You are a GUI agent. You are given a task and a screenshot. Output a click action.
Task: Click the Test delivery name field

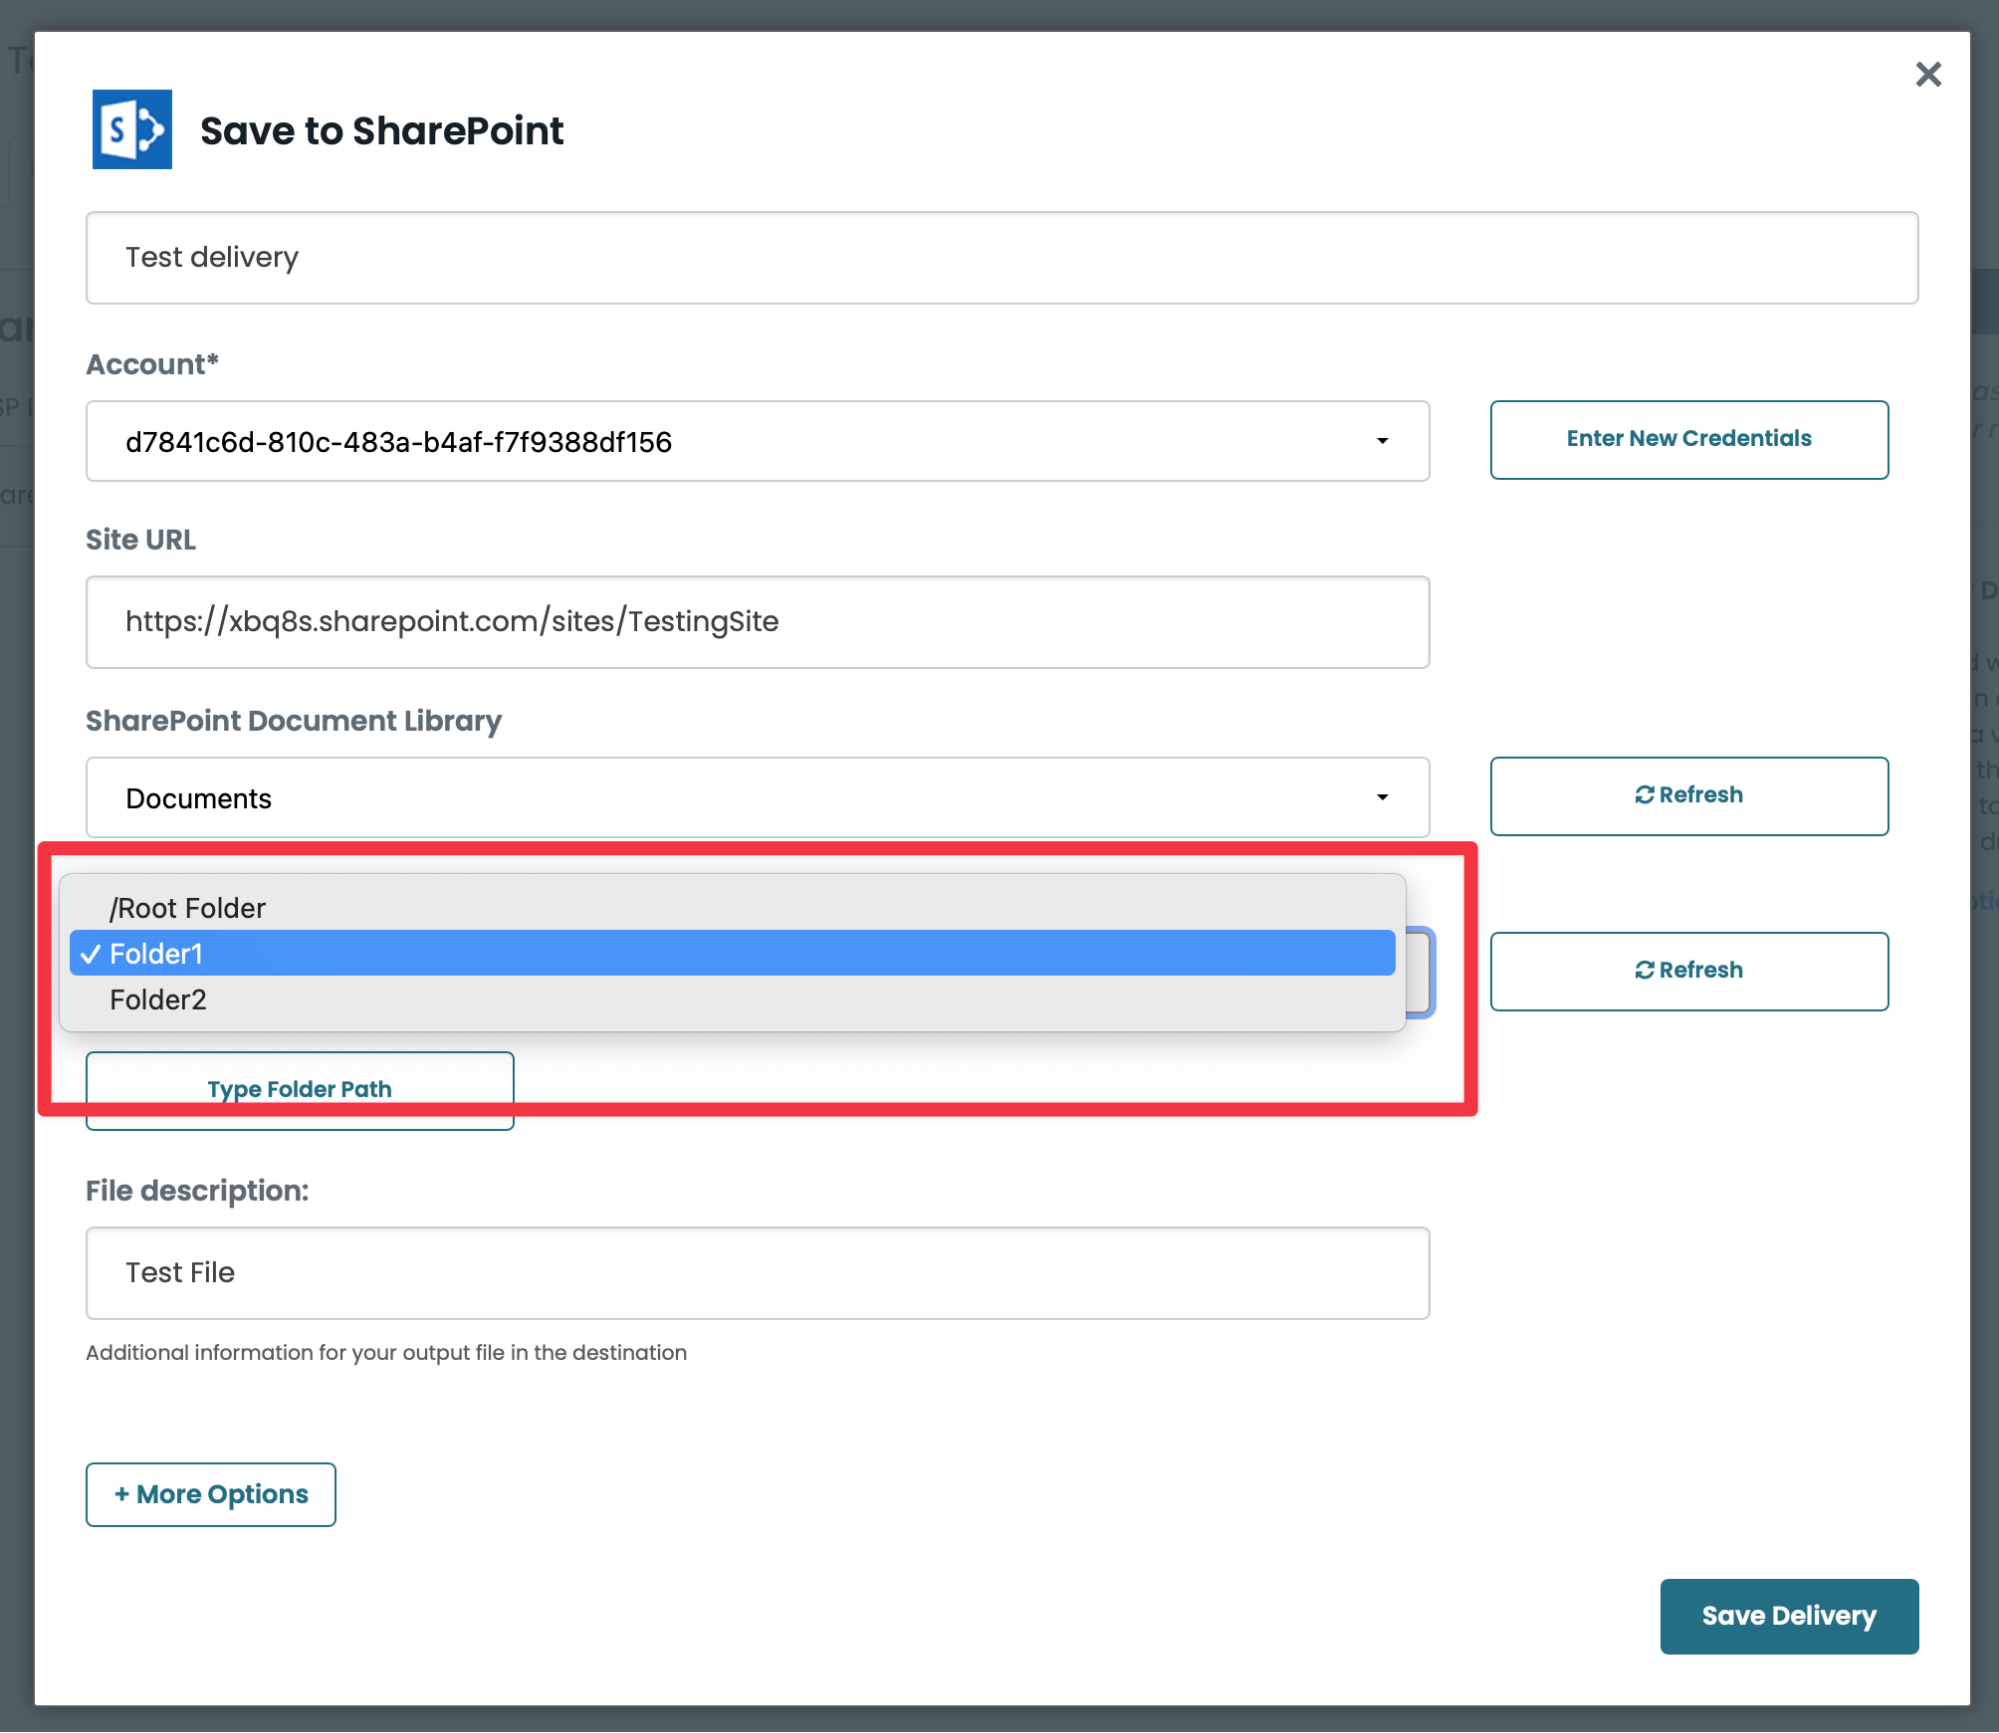[1000, 258]
